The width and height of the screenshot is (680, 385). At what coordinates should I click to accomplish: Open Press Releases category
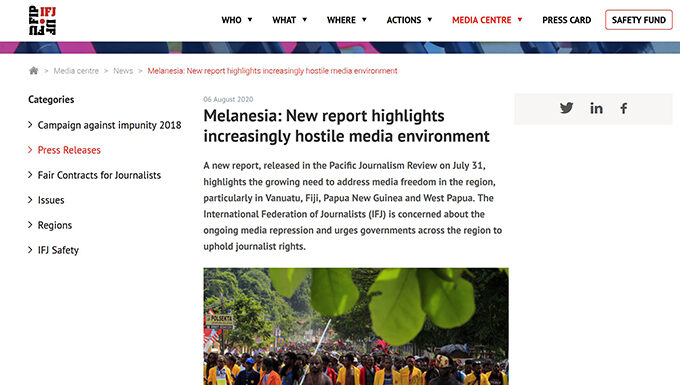click(69, 150)
